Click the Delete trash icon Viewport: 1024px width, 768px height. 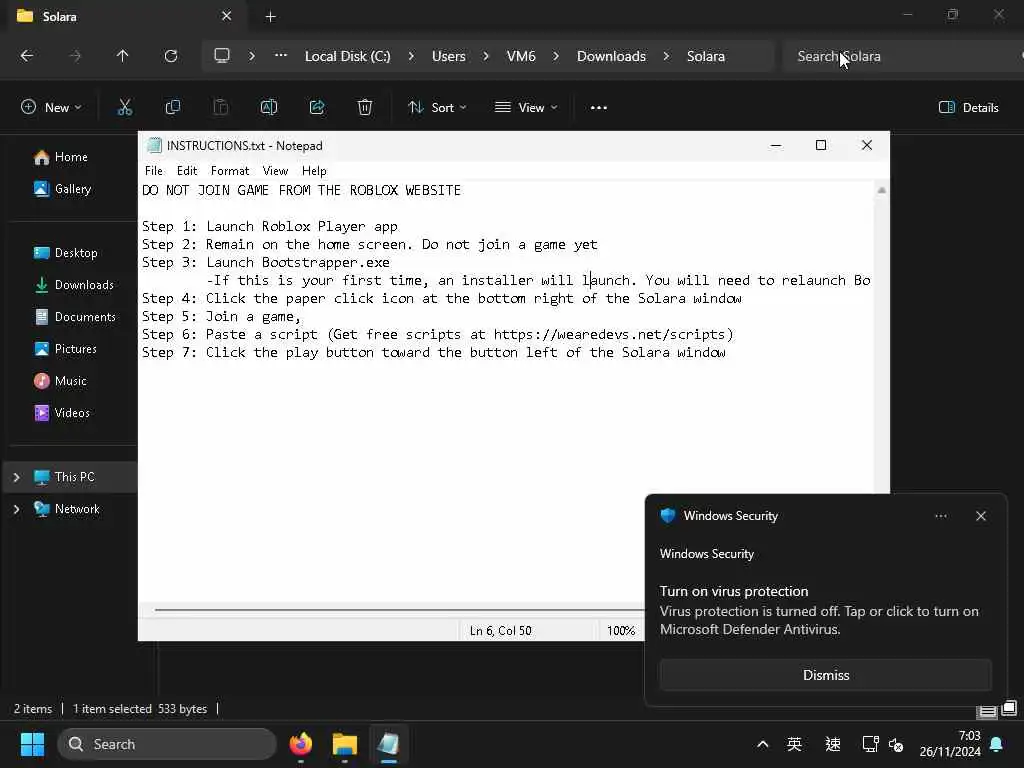coord(365,107)
